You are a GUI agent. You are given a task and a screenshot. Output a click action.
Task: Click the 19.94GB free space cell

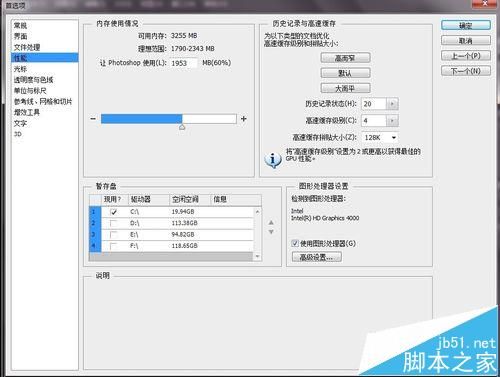[183, 212]
